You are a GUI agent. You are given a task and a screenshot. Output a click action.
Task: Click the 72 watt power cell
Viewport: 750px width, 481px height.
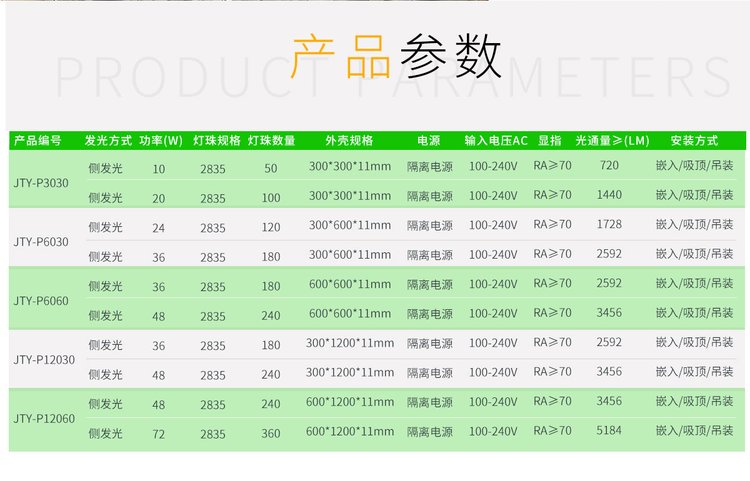[159, 433]
